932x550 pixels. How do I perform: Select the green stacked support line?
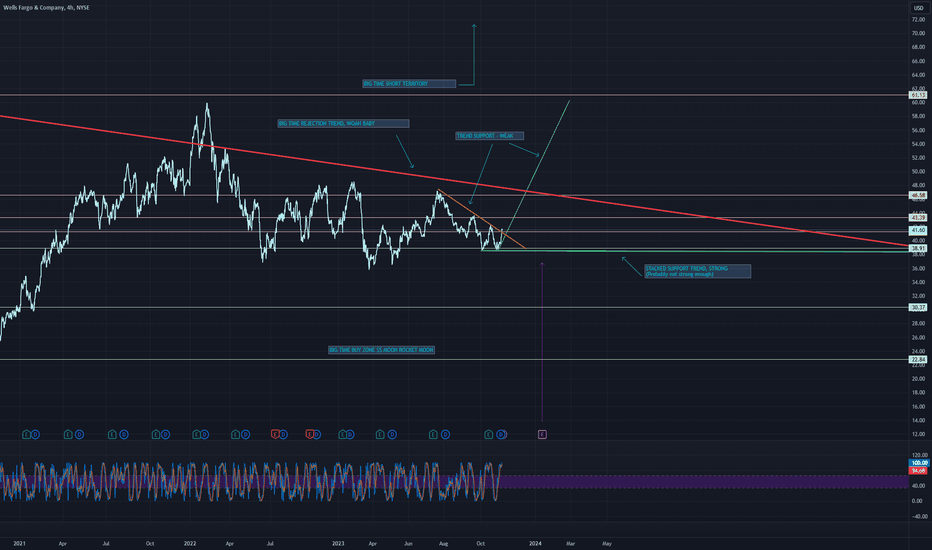[x=695, y=251]
